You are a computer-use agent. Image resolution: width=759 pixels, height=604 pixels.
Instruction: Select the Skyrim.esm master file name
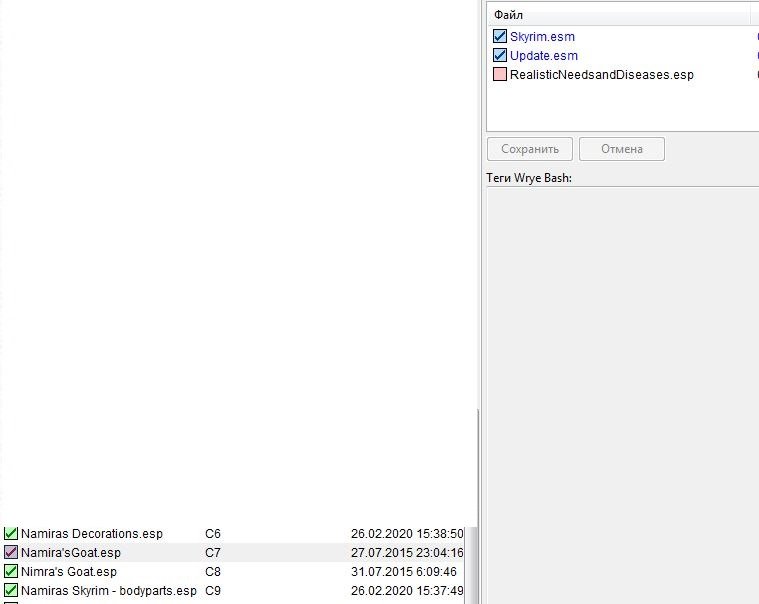click(542, 37)
